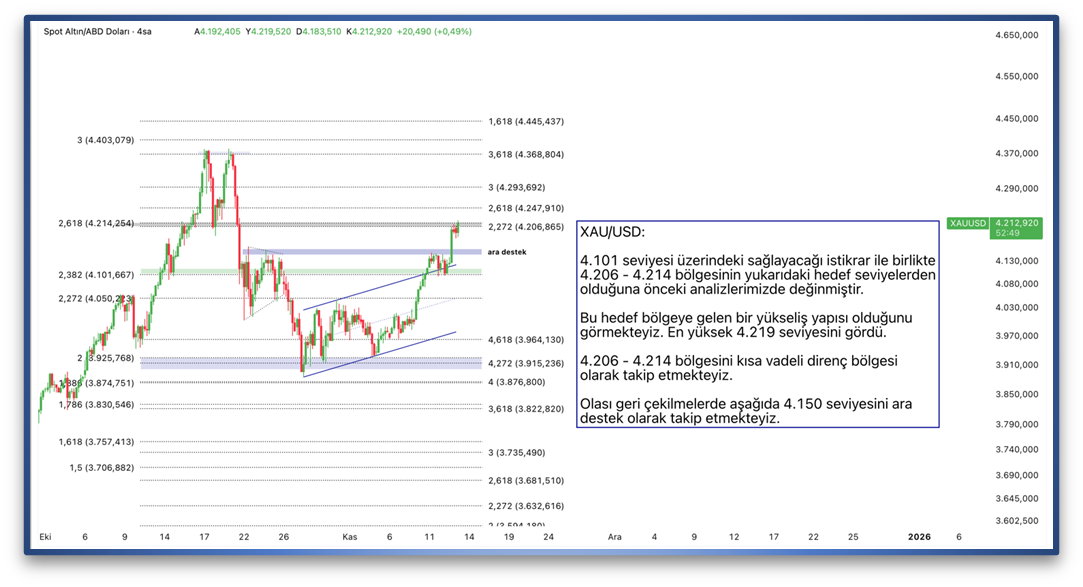Click the 2026 year marker on time axis
1083x587 pixels.
coord(919,537)
